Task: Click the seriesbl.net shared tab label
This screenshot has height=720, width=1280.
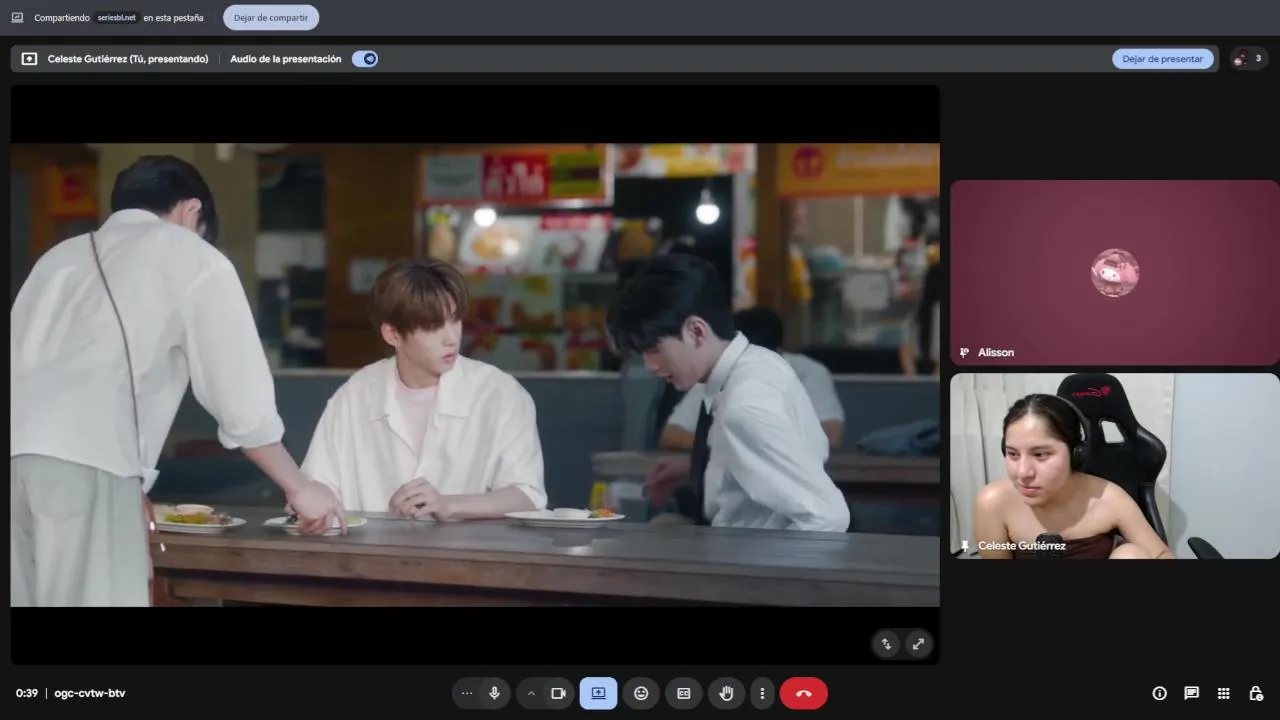Action: (x=116, y=17)
